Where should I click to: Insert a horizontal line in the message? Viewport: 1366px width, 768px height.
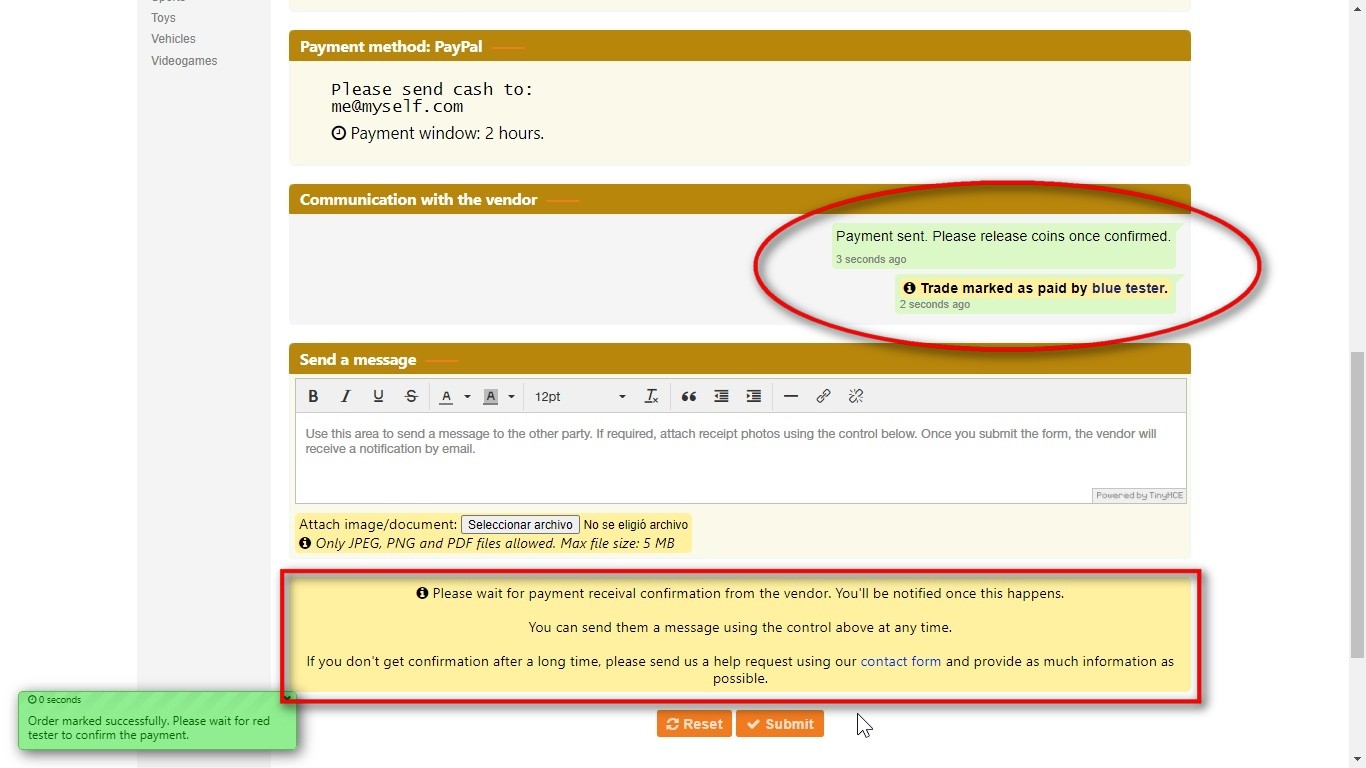pos(791,396)
